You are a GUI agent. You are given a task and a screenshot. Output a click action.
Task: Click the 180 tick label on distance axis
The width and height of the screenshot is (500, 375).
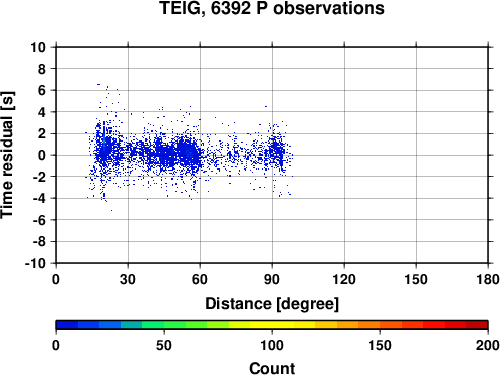click(x=488, y=279)
